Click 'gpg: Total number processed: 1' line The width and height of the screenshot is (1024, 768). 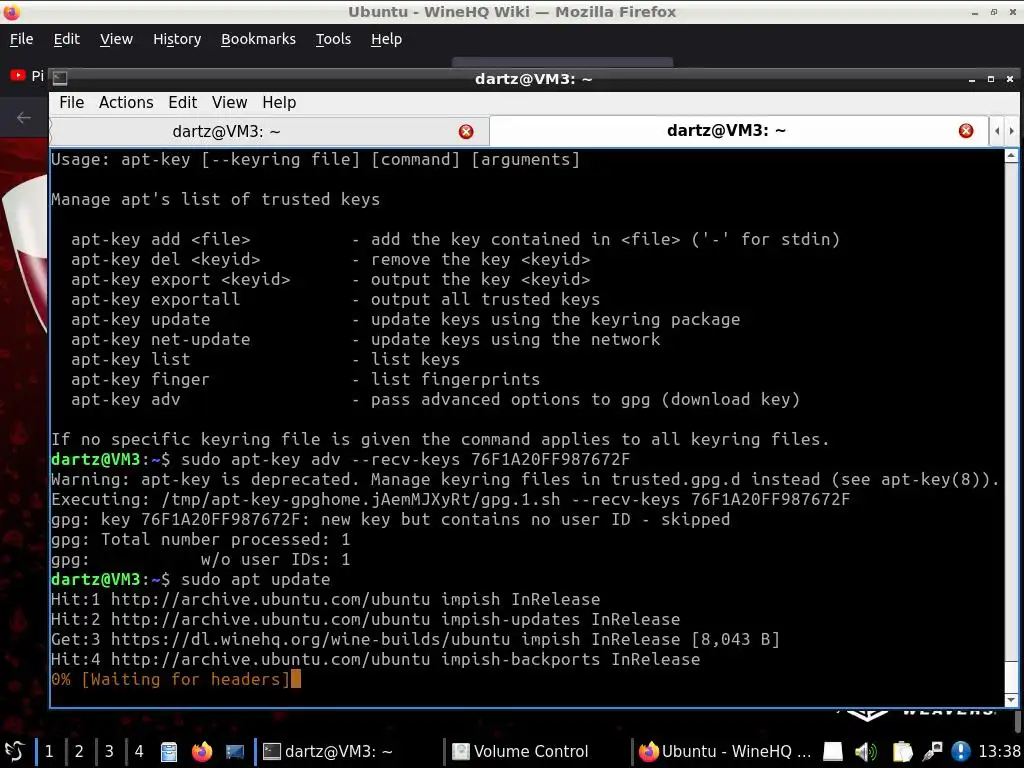[200, 539]
